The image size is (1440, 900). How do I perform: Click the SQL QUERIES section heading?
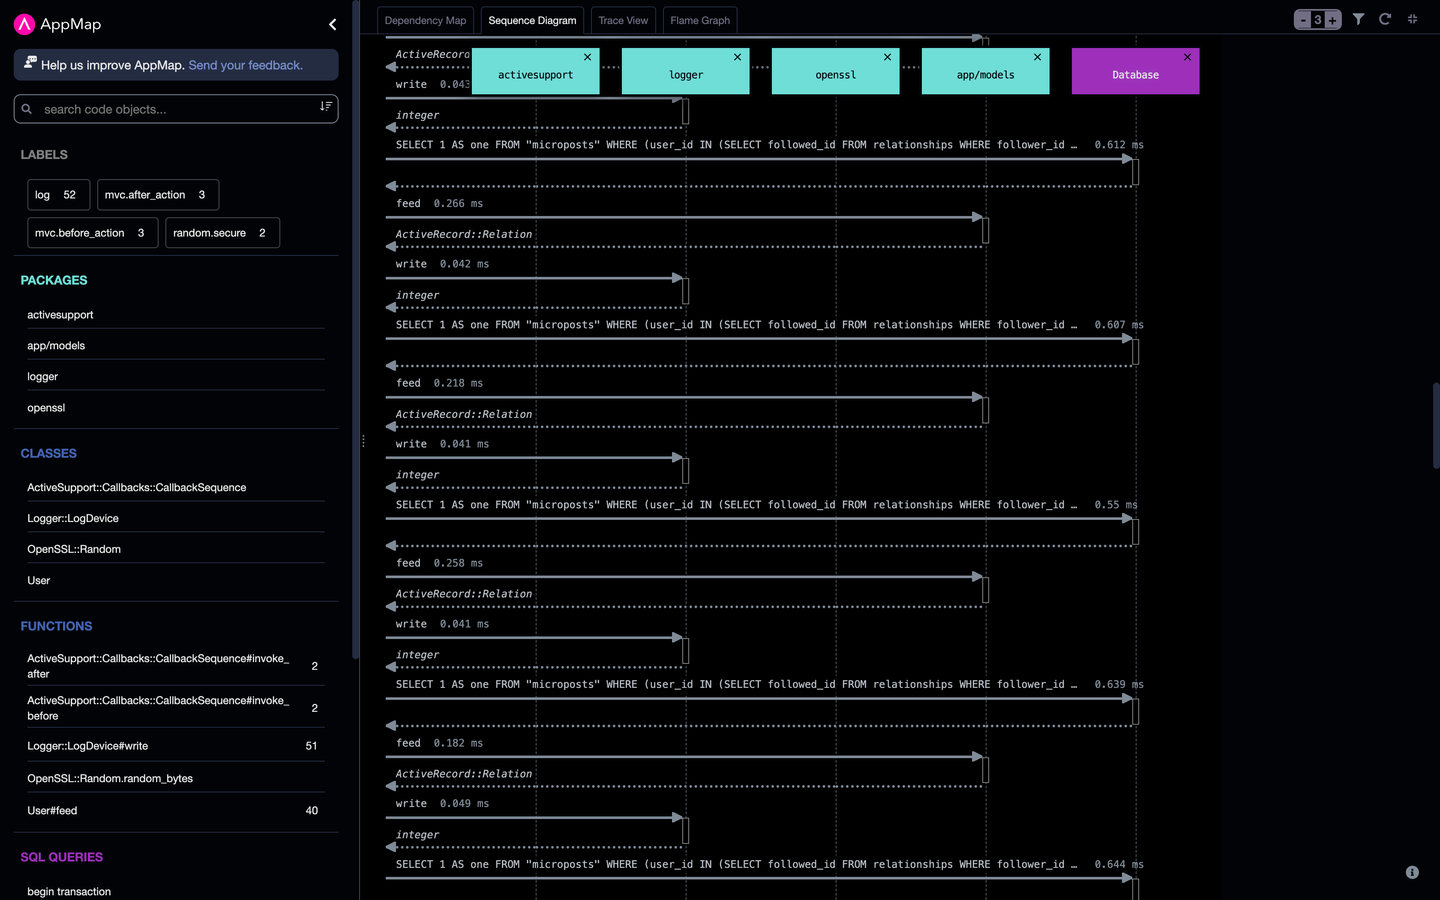(62, 857)
